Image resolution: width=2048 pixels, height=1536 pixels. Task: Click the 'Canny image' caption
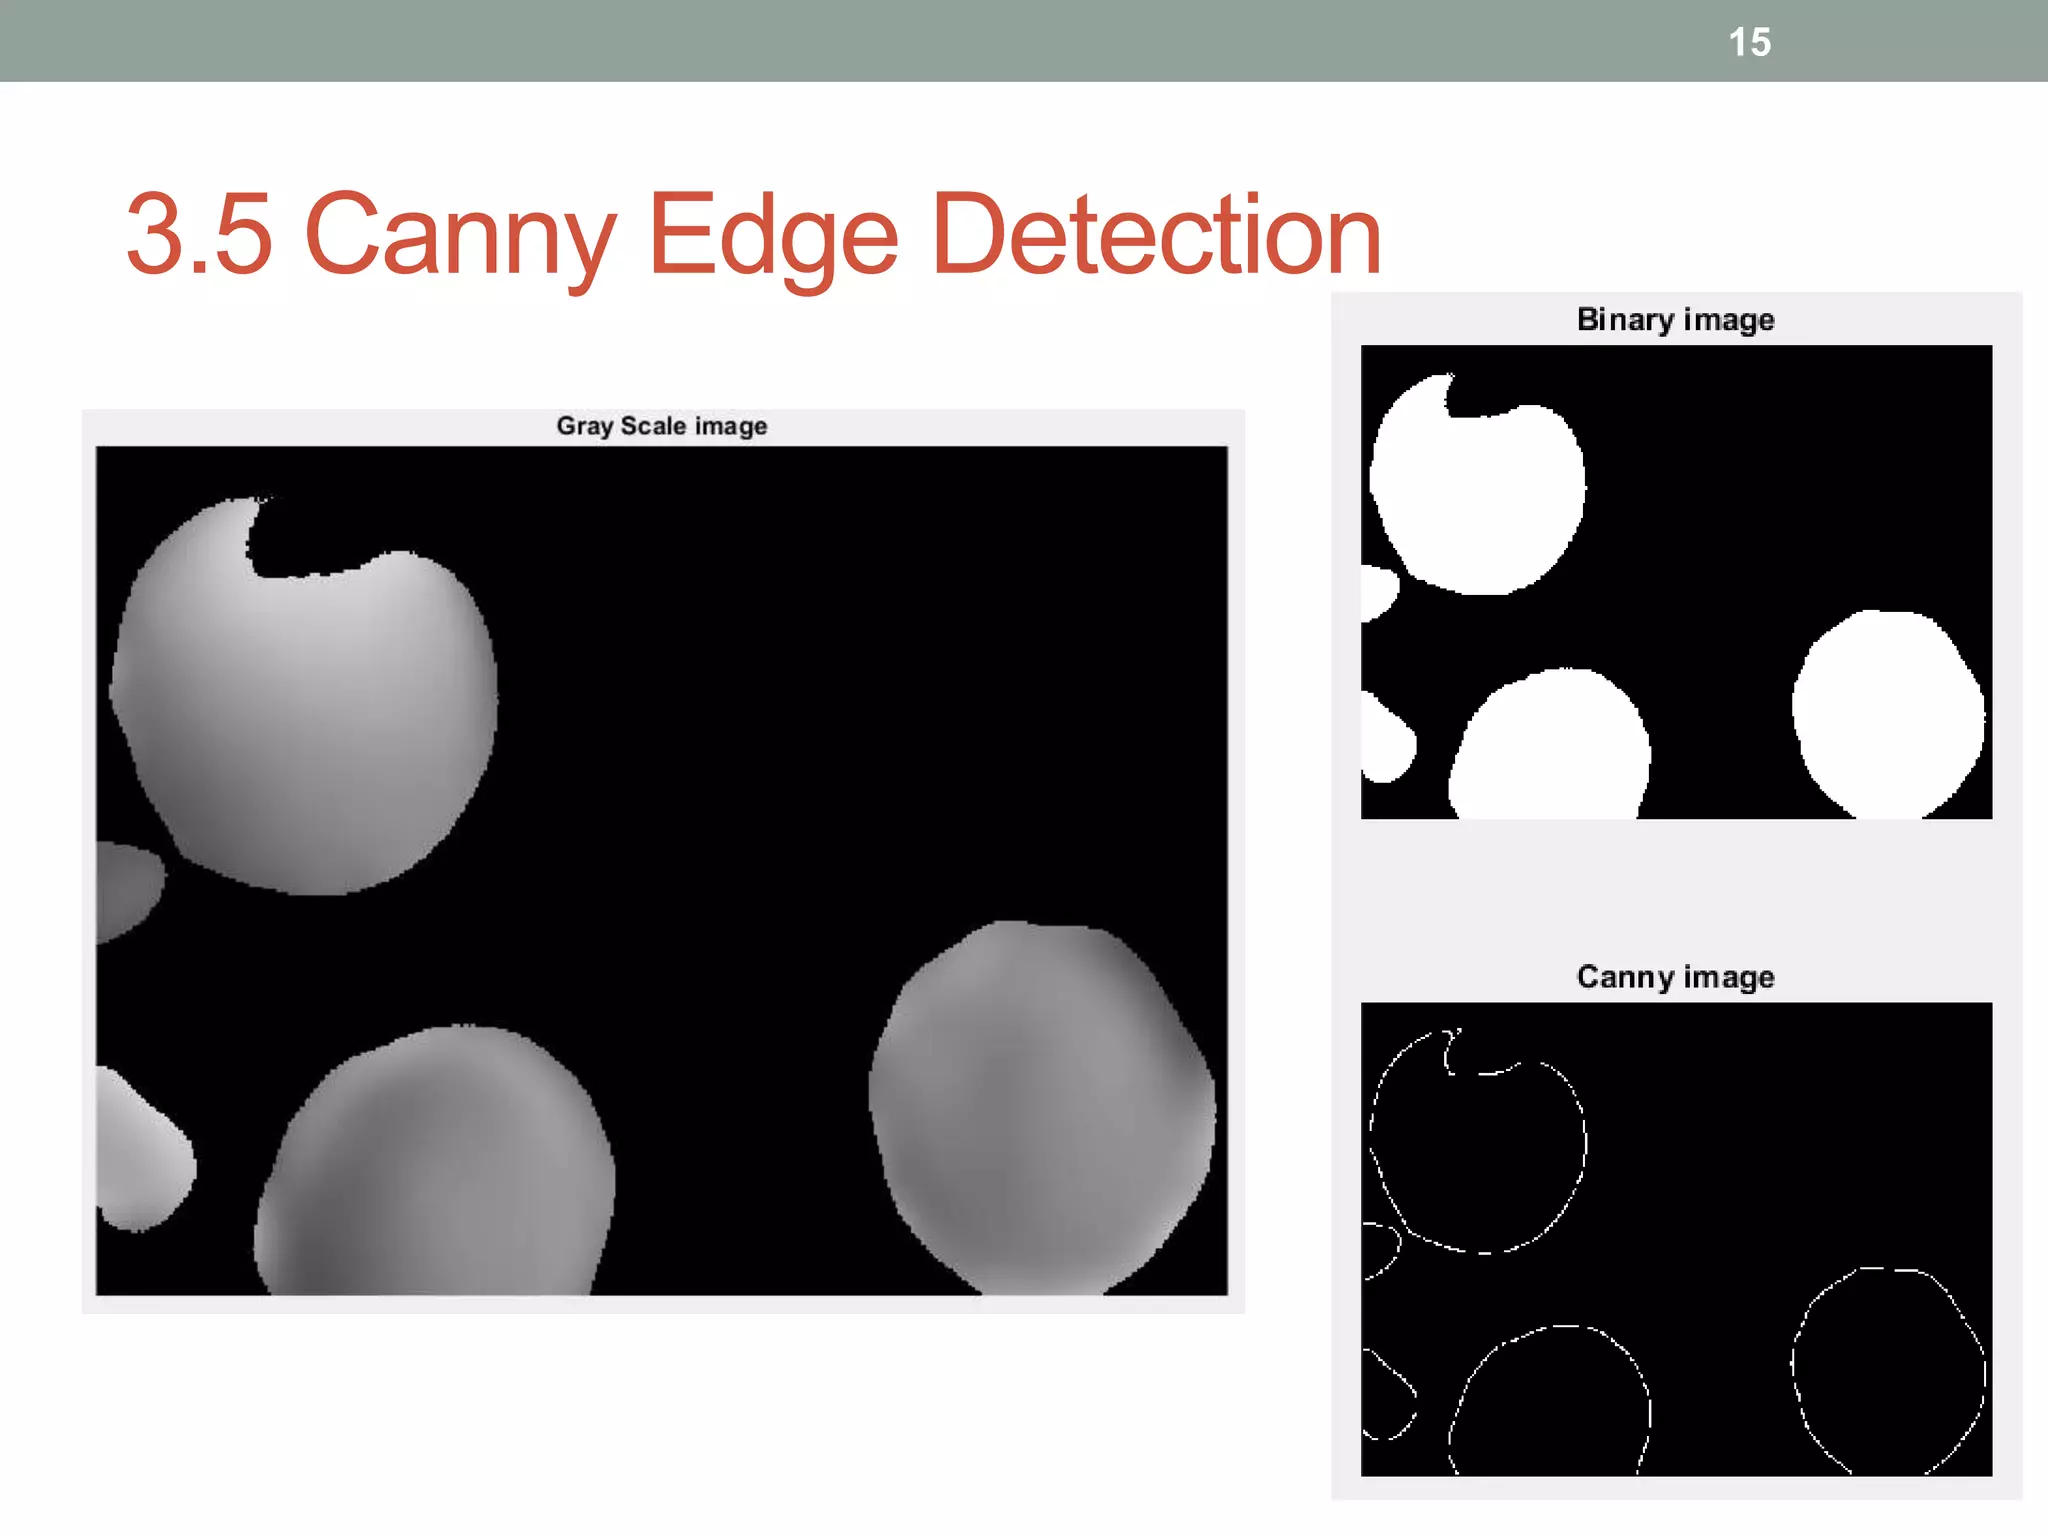pos(1675,977)
